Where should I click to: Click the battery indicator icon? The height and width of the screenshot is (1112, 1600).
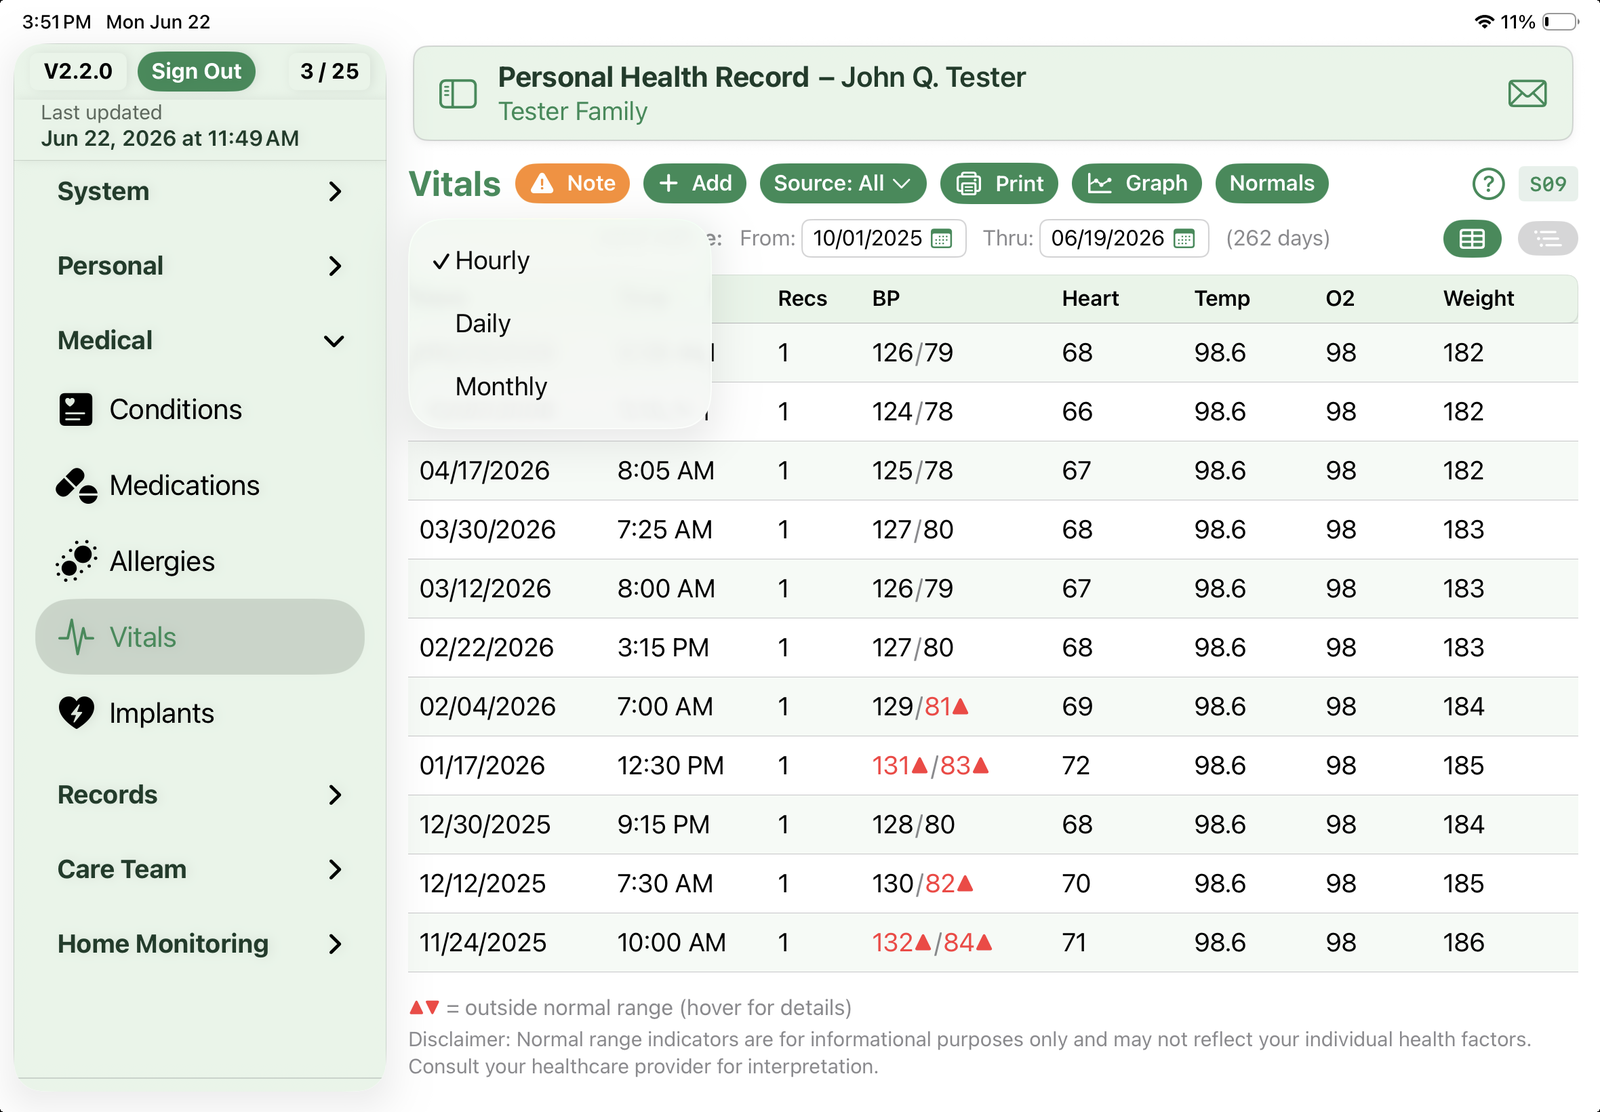click(x=1561, y=22)
